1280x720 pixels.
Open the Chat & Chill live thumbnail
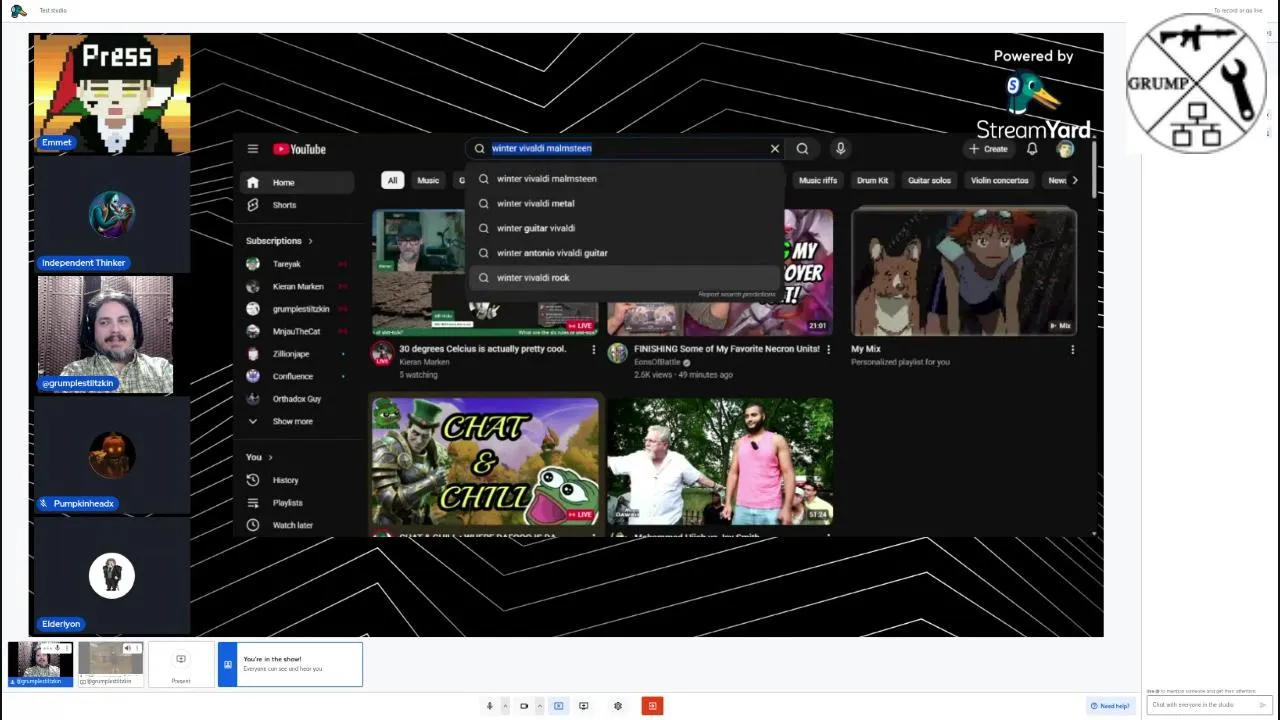click(x=485, y=461)
